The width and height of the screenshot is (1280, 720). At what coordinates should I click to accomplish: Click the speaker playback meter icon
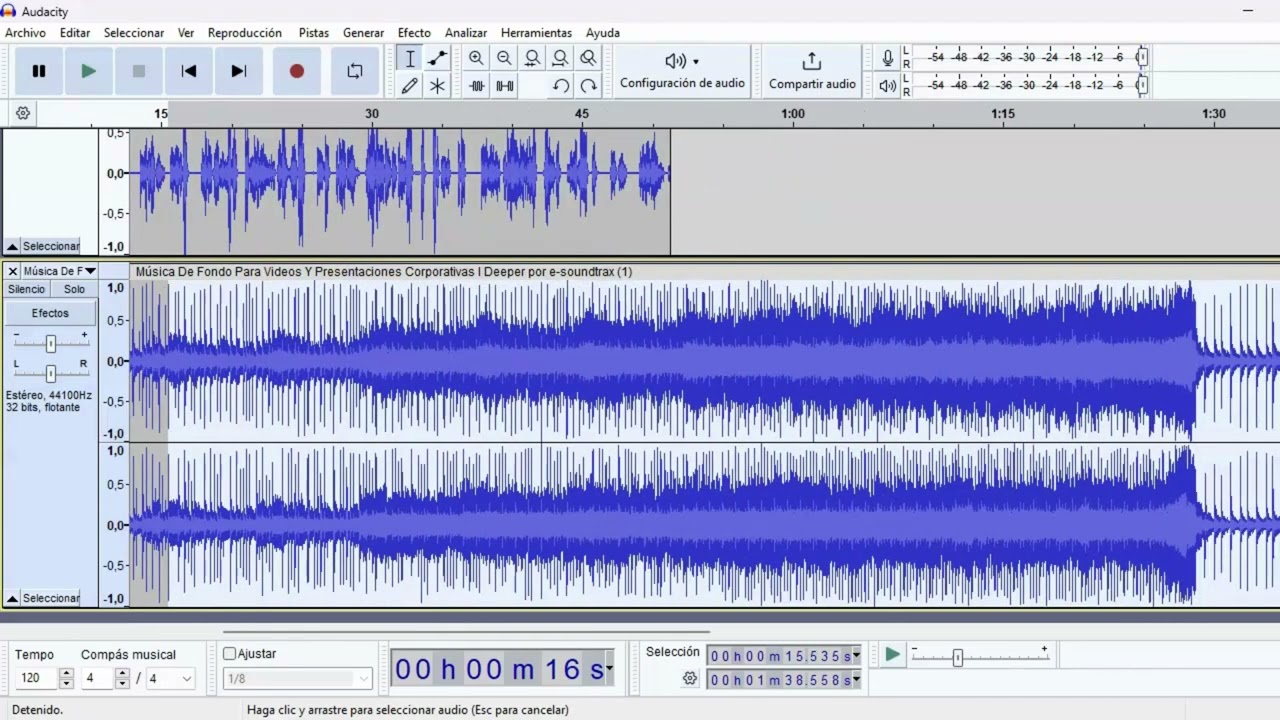887,86
